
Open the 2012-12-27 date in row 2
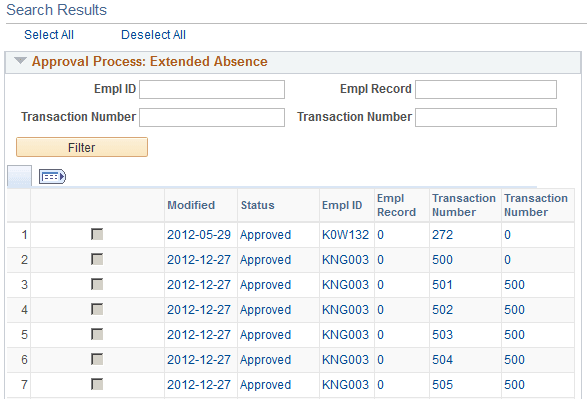click(199, 260)
